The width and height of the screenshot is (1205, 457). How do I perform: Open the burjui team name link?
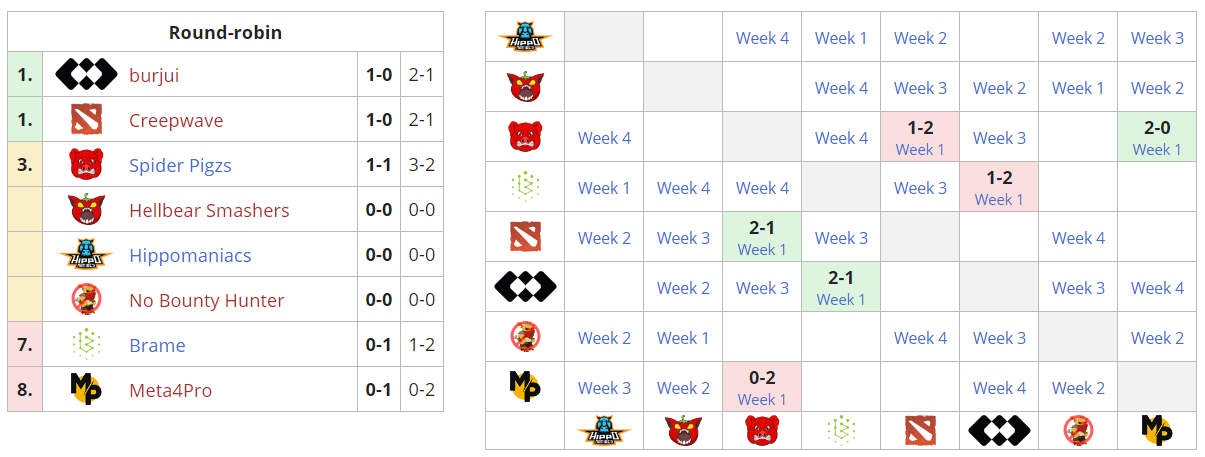tap(154, 75)
